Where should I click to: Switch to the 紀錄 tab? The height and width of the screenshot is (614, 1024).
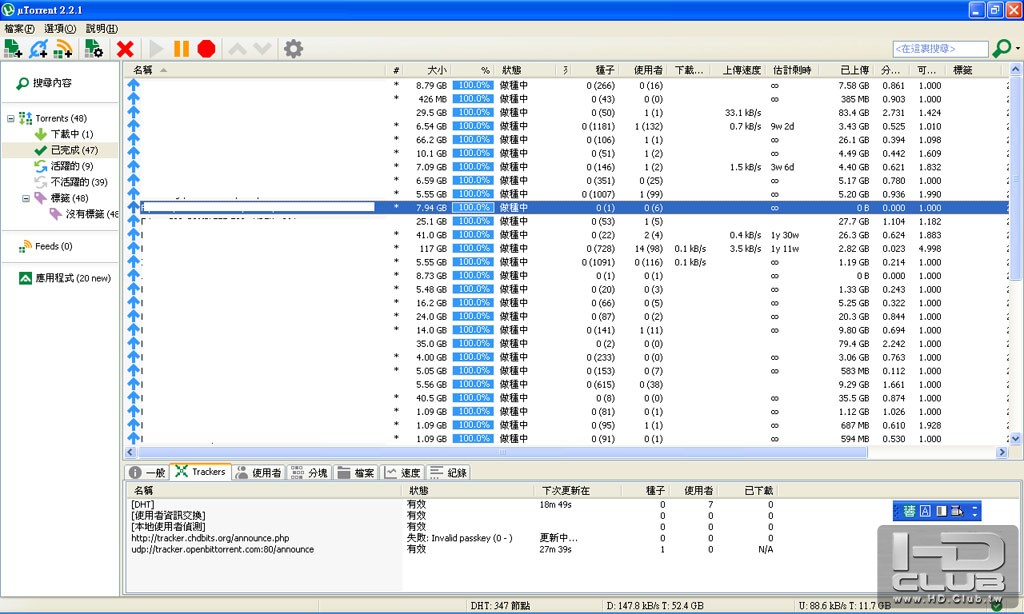tap(448, 472)
